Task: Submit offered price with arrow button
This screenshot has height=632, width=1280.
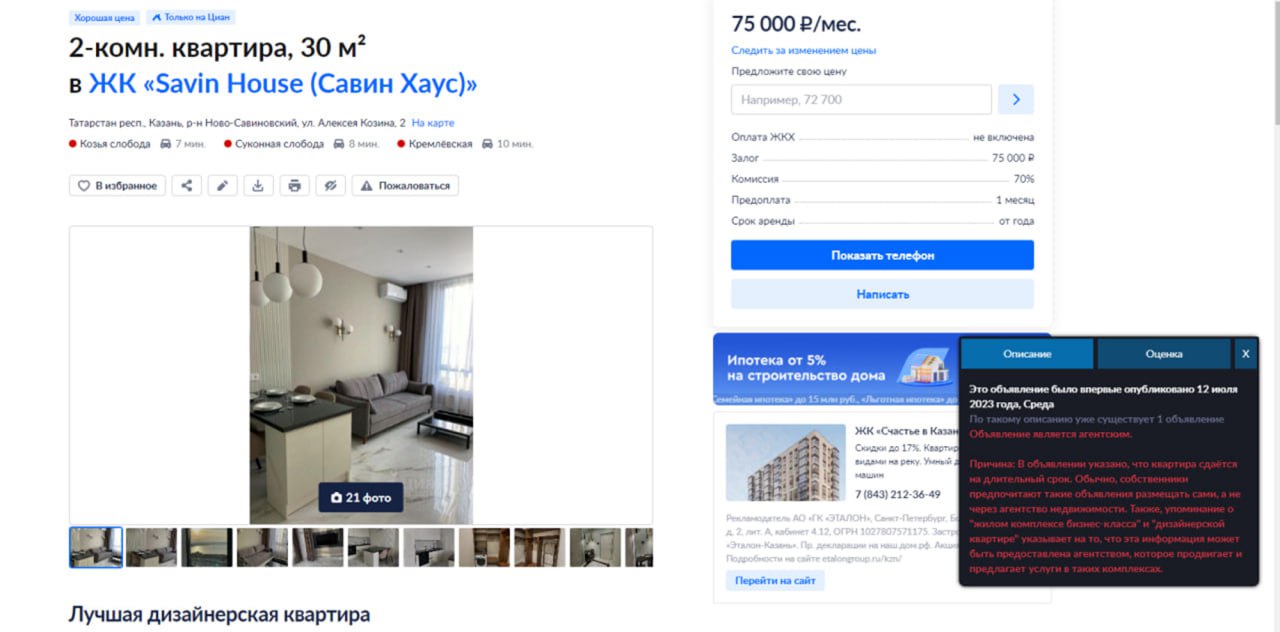Action: pos(1016,99)
